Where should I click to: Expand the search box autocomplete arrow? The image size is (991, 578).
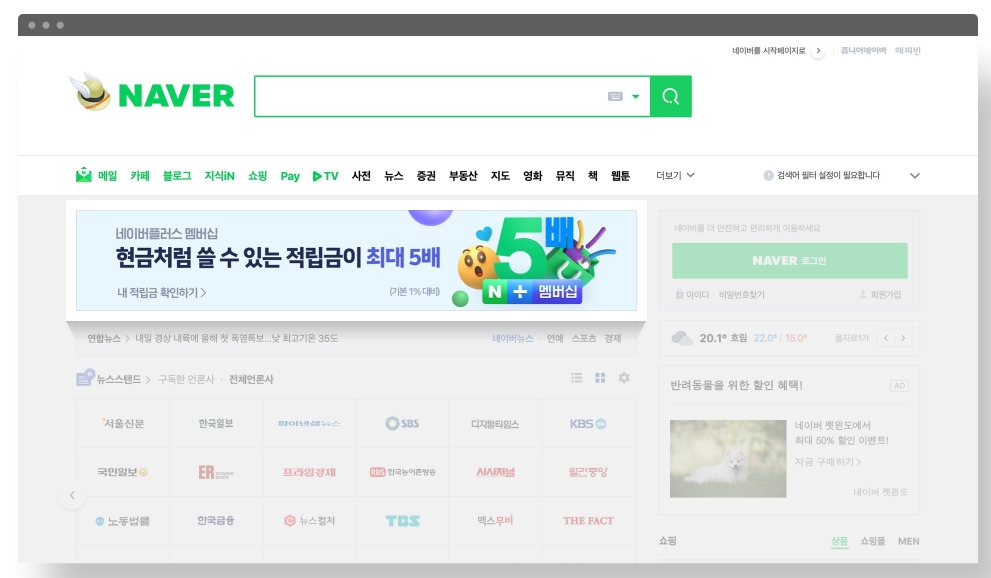[x=636, y=97]
